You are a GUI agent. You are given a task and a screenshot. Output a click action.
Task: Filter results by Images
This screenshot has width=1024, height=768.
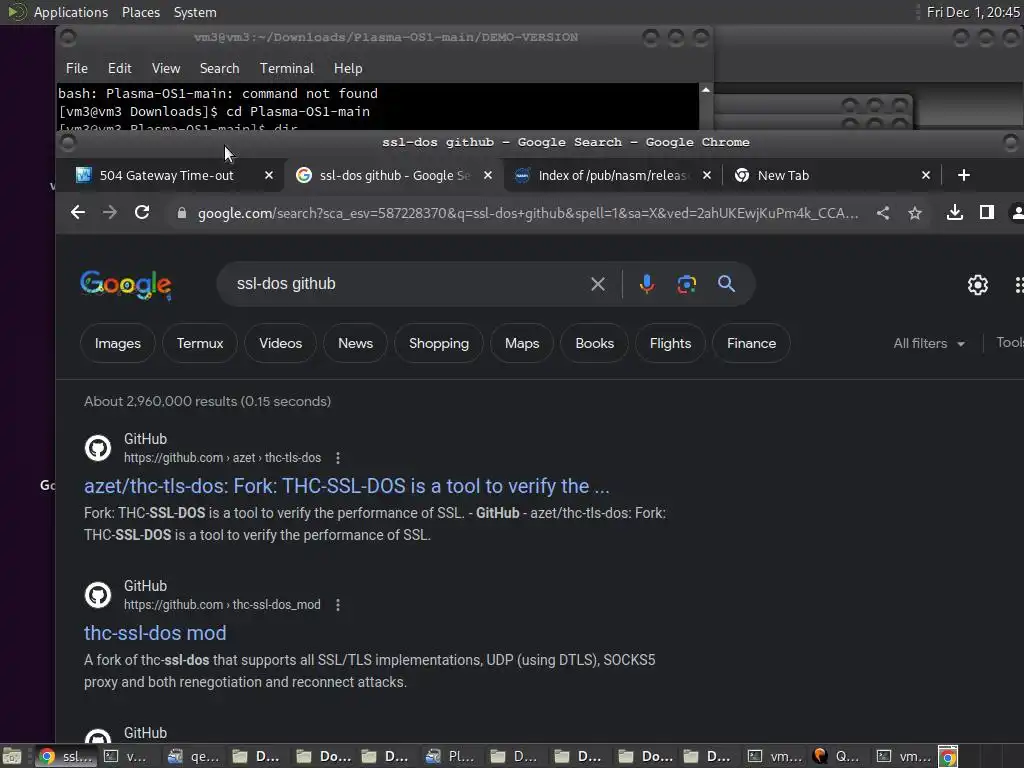click(118, 343)
